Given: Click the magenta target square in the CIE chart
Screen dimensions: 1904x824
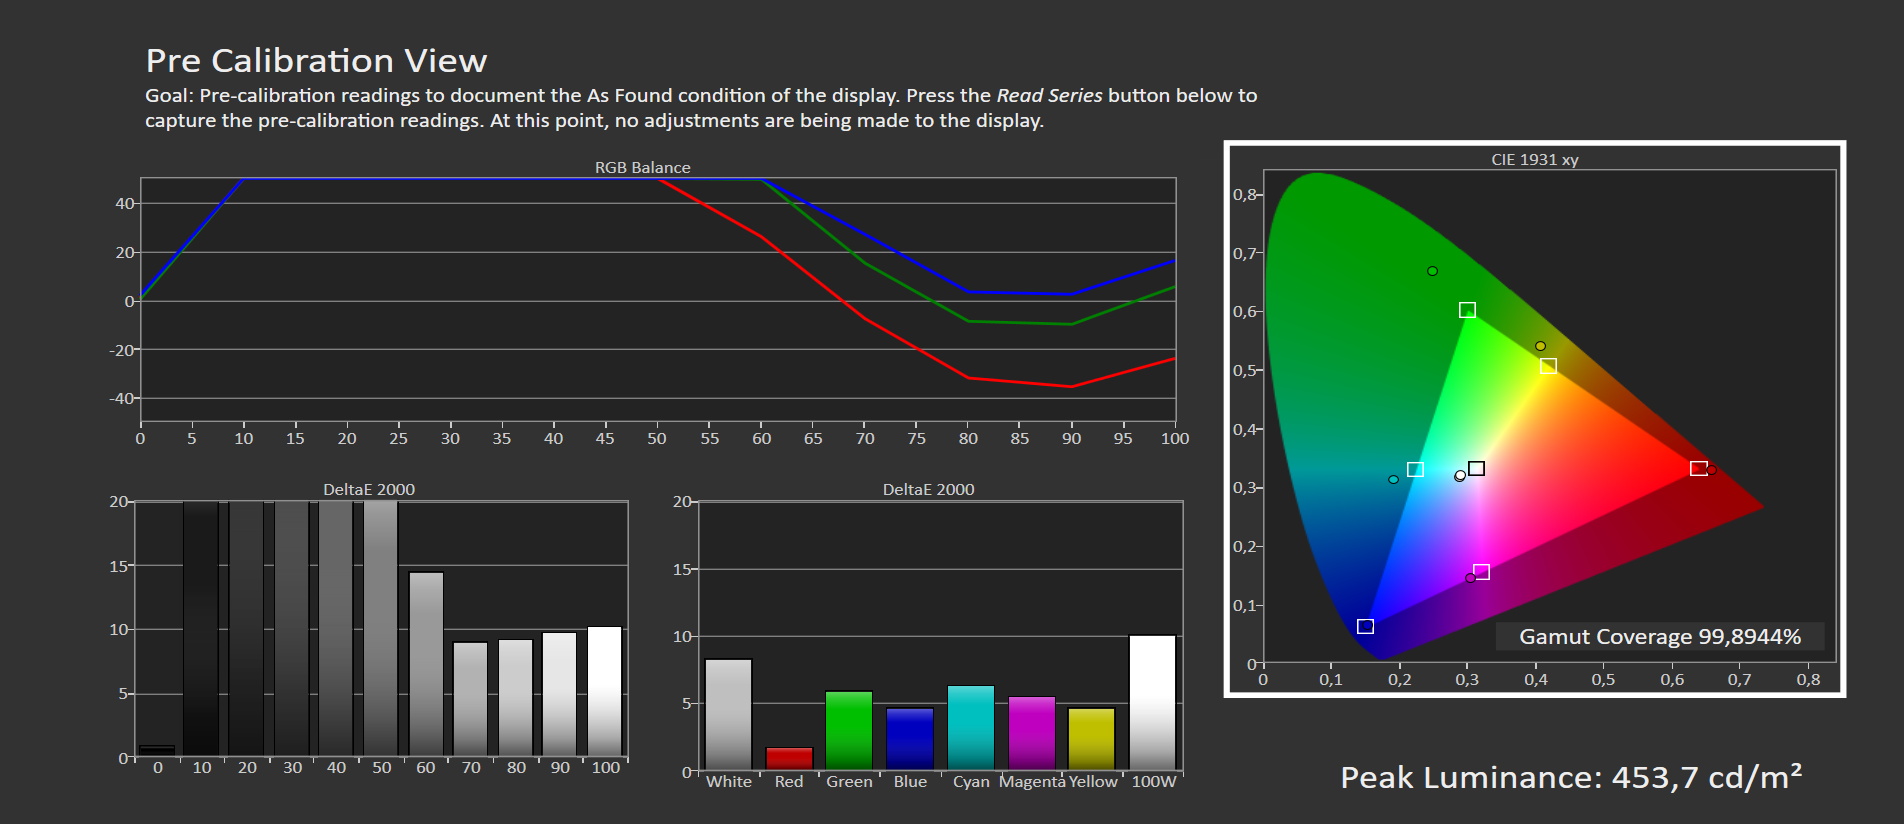Looking at the screenshot, I should click(x=1482, y=572).
